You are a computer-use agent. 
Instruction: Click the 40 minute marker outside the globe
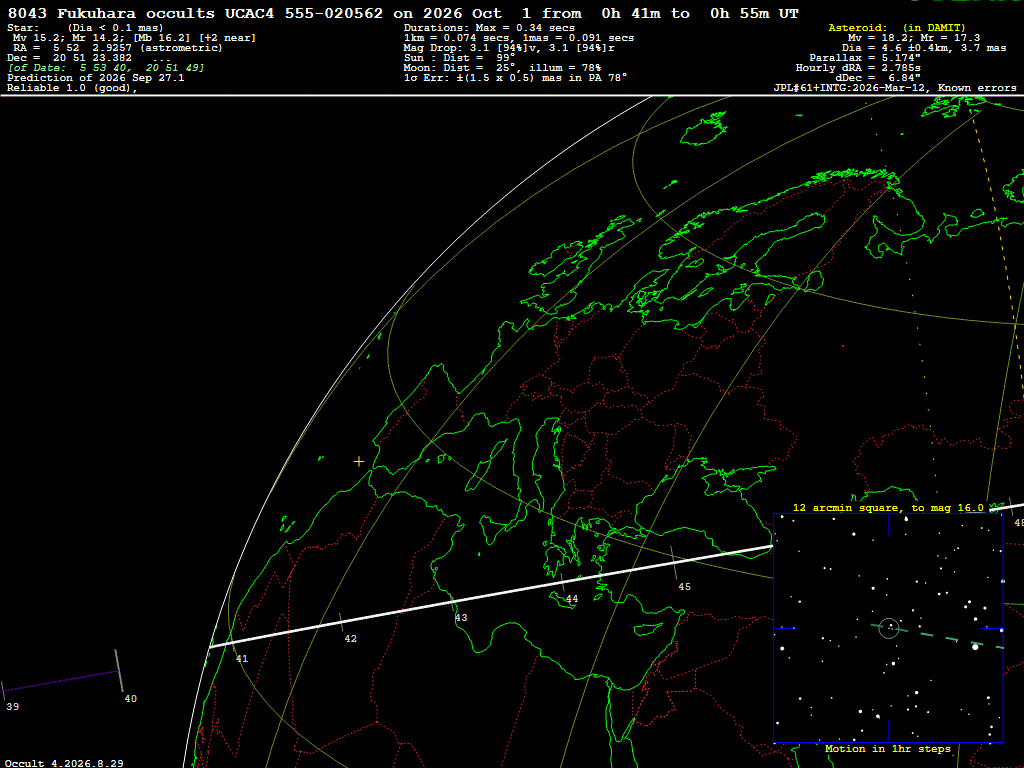click(x=119, y=671)
